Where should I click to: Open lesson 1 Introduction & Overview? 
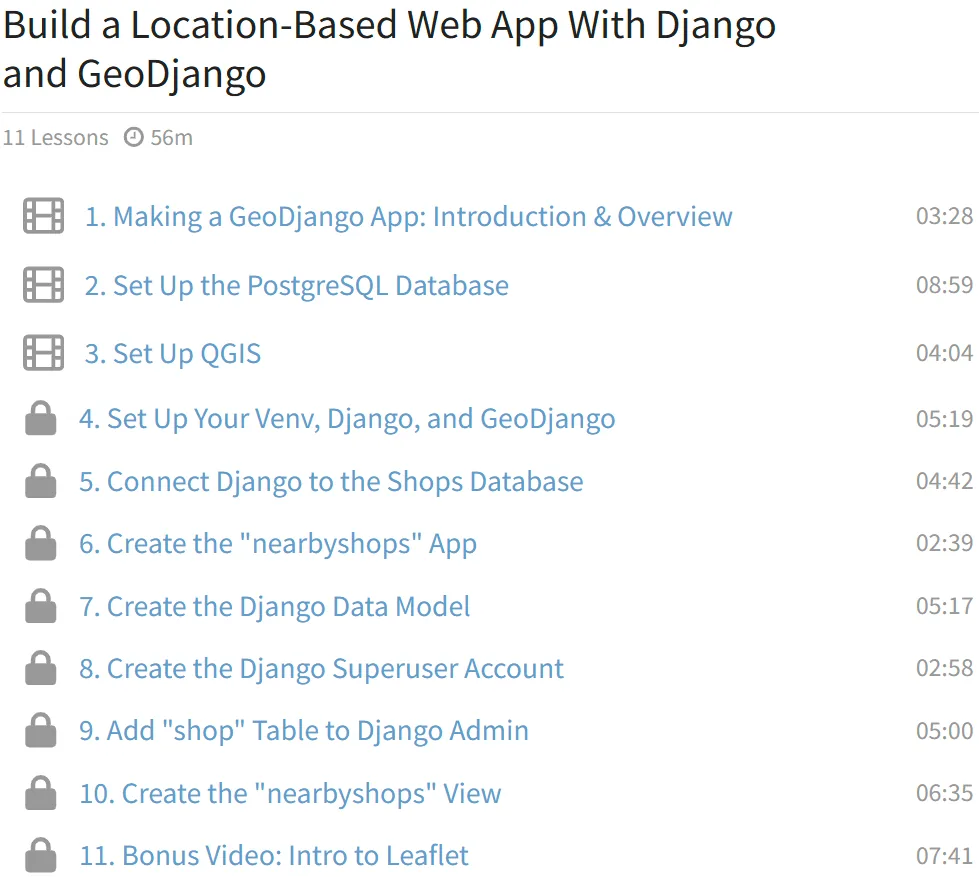tap(408, 217)
